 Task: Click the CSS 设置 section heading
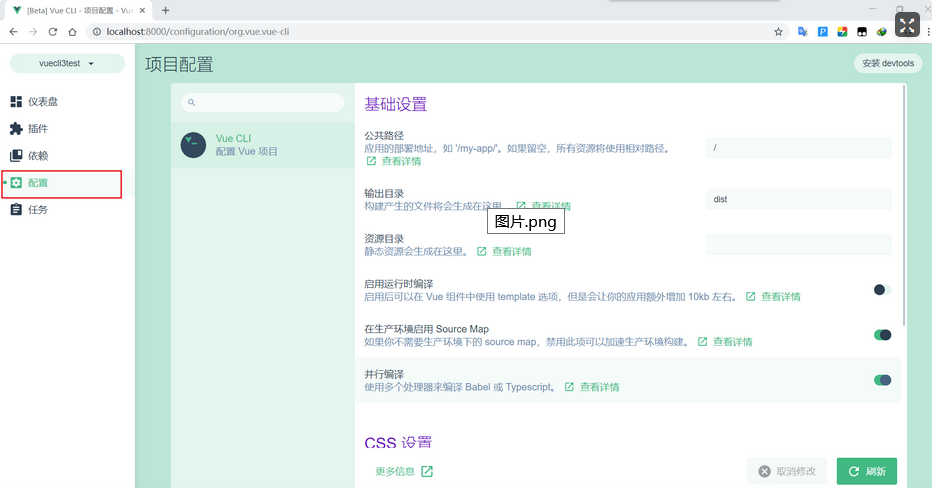coord(398,443)
